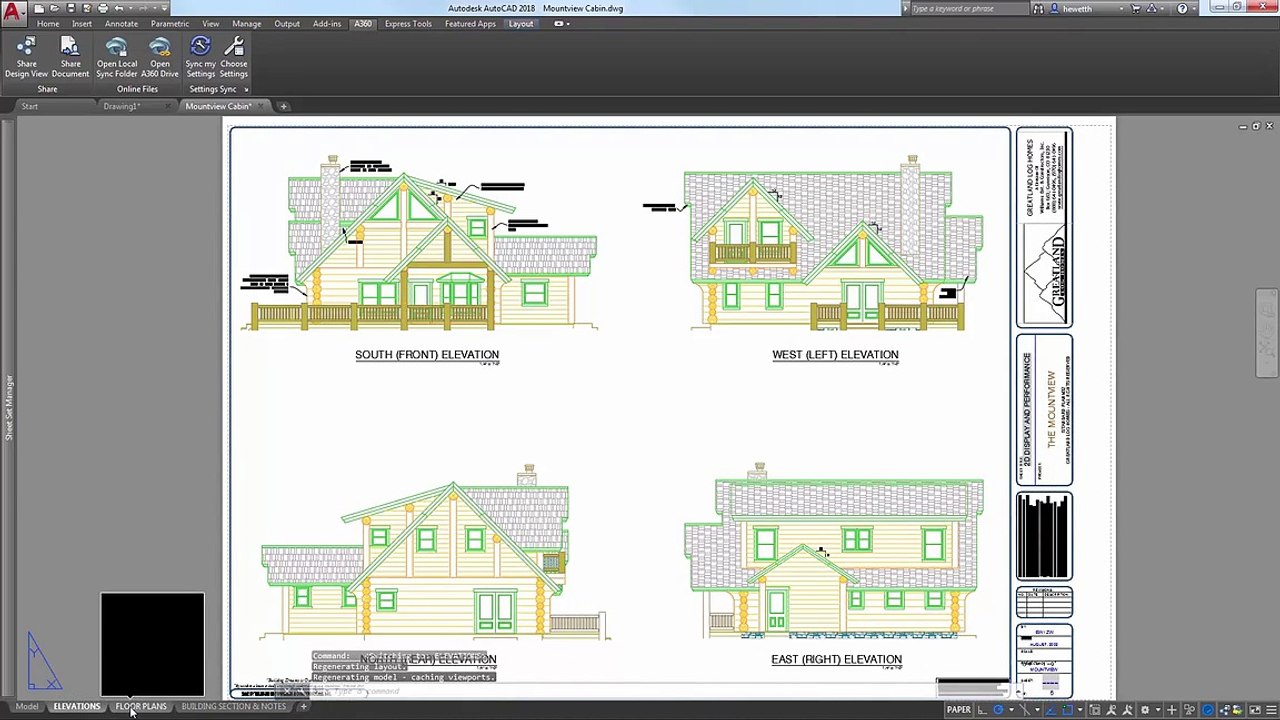Screen dimensions: 1280x720
Task: Click the Clean Screen icon in status bar
Action: click(1255, 710)
